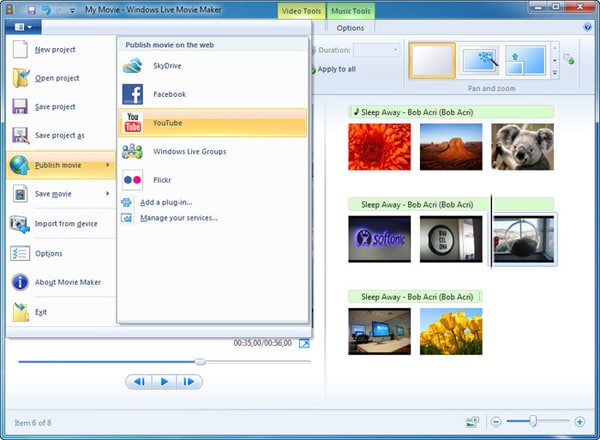
Task: Click the Open project folder icon
Action: 20,78
